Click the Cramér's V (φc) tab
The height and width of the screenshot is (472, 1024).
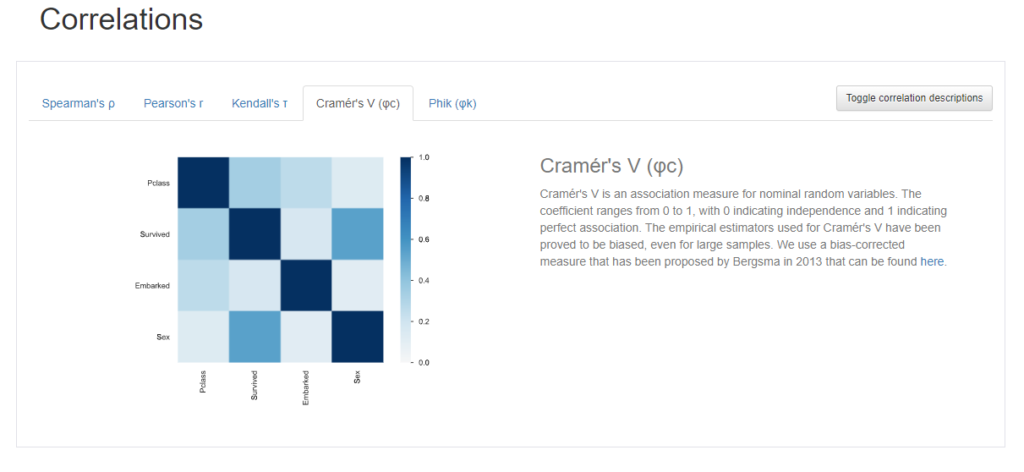coord(358,103)
